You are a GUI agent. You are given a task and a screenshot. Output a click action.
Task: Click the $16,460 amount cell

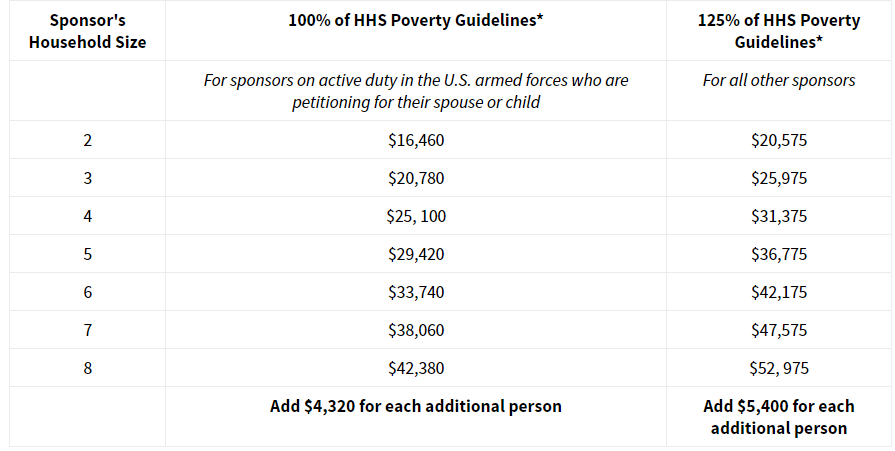coord(416,140)
